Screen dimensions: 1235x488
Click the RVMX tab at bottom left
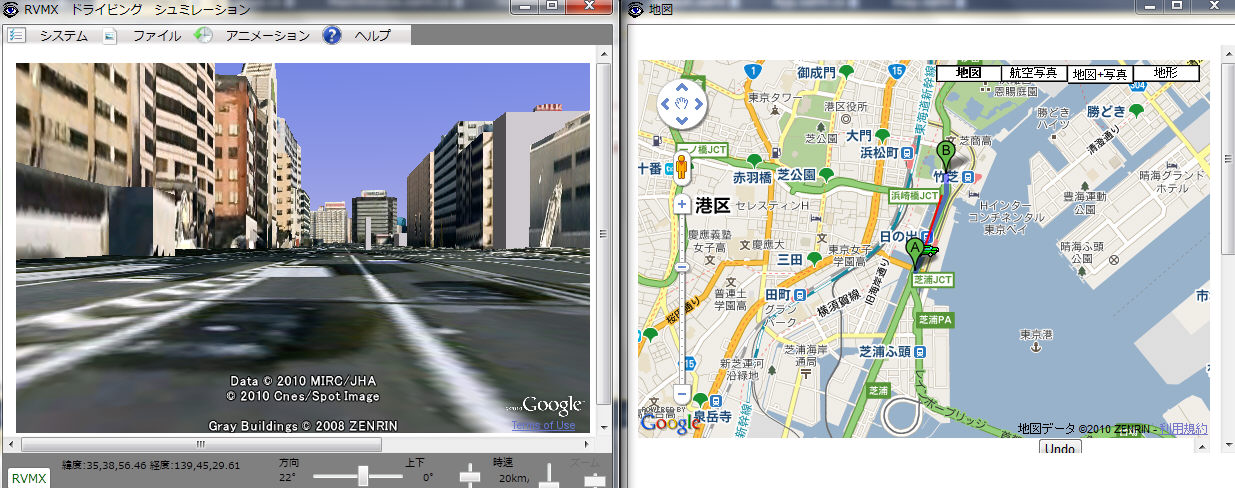click(x=24, y=479)
